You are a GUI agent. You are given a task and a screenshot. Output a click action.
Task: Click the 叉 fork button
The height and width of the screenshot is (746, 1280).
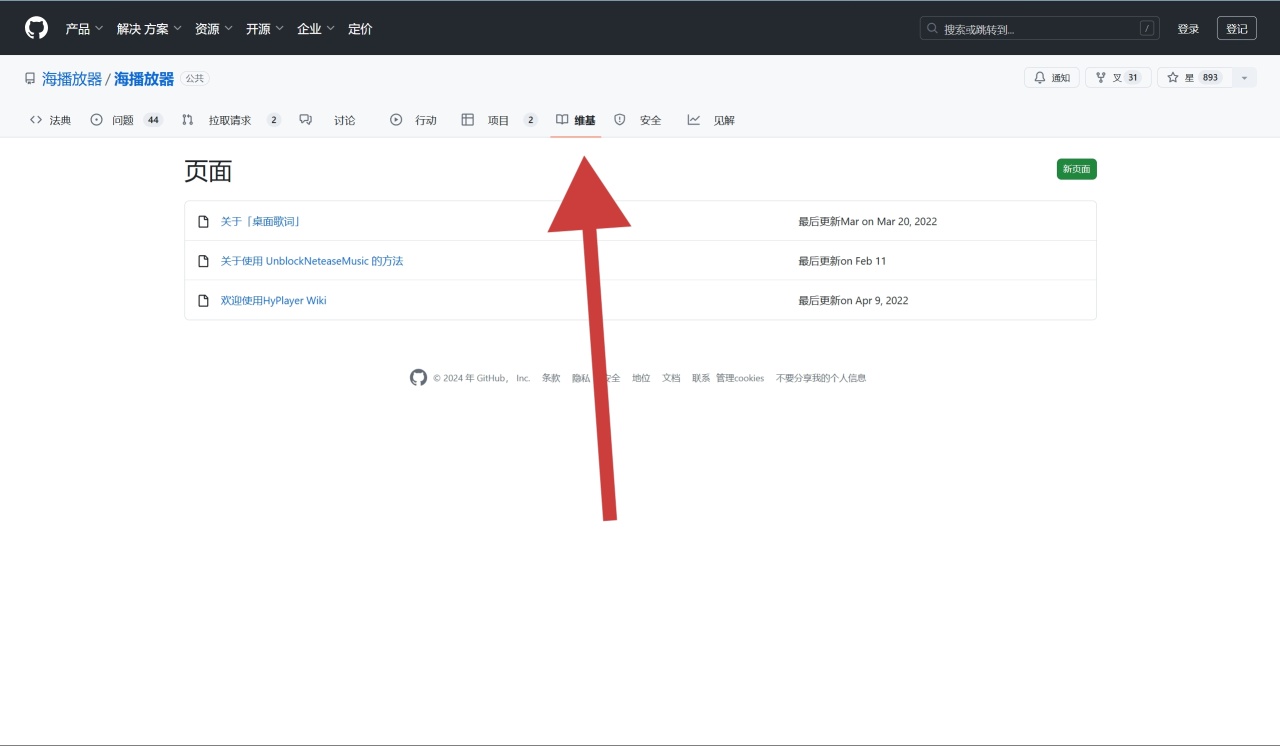tap(1118, 77)
